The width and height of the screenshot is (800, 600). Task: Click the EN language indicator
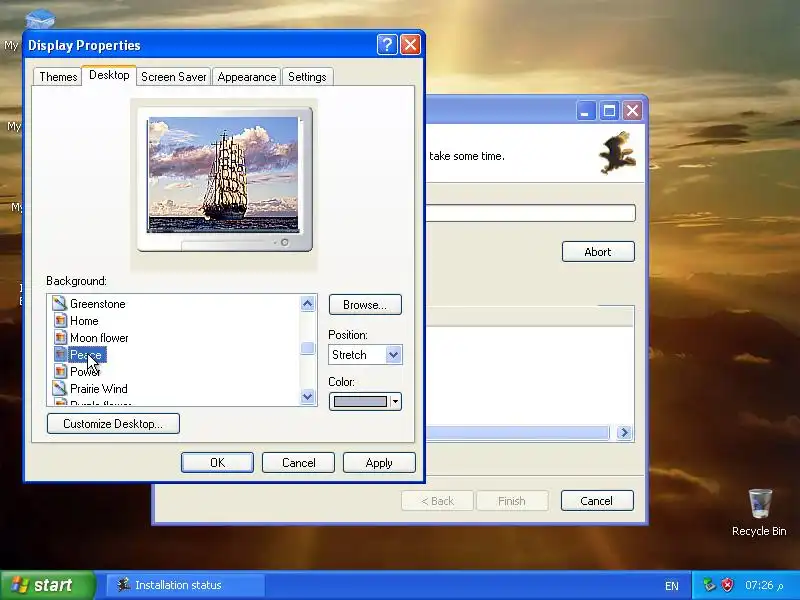pos(672,586)
